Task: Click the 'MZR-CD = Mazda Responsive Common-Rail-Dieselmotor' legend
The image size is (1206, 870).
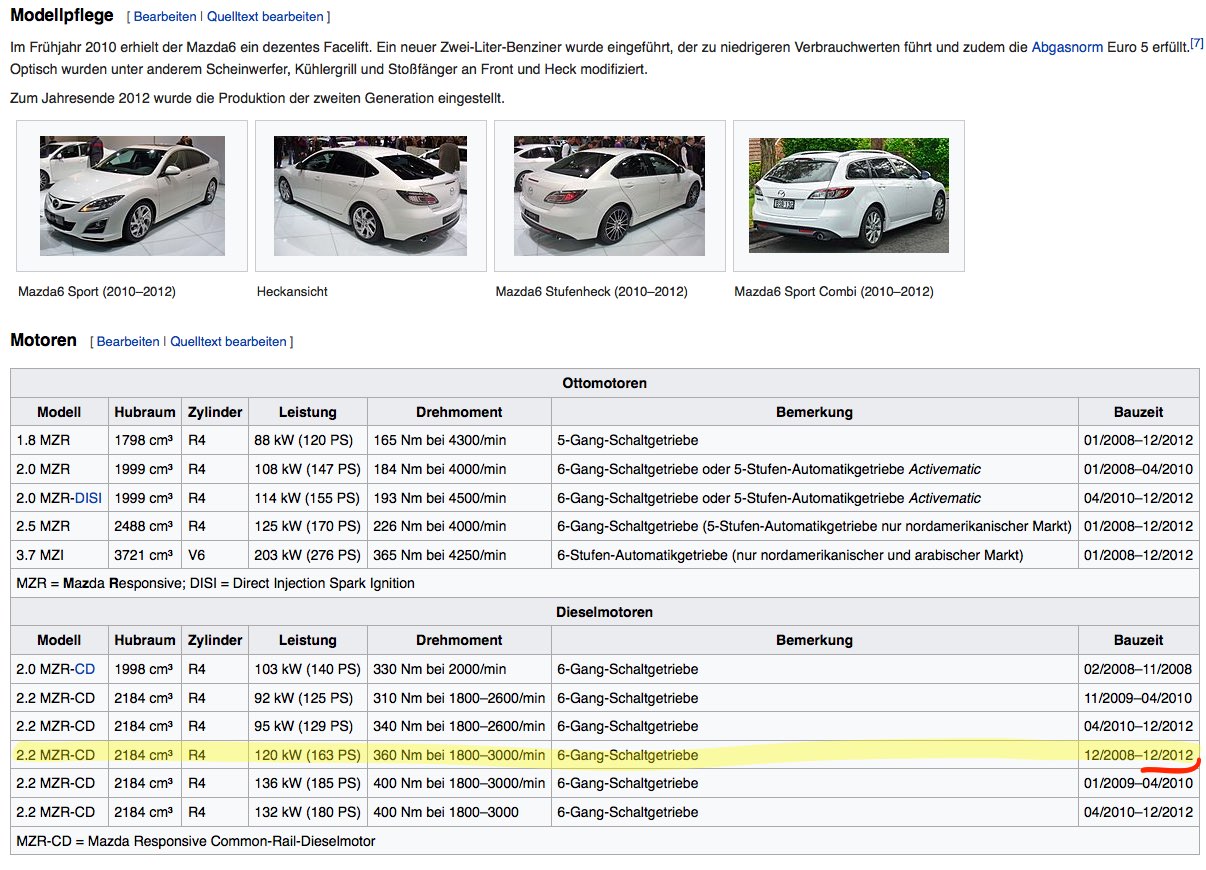Action: point(605,841)
